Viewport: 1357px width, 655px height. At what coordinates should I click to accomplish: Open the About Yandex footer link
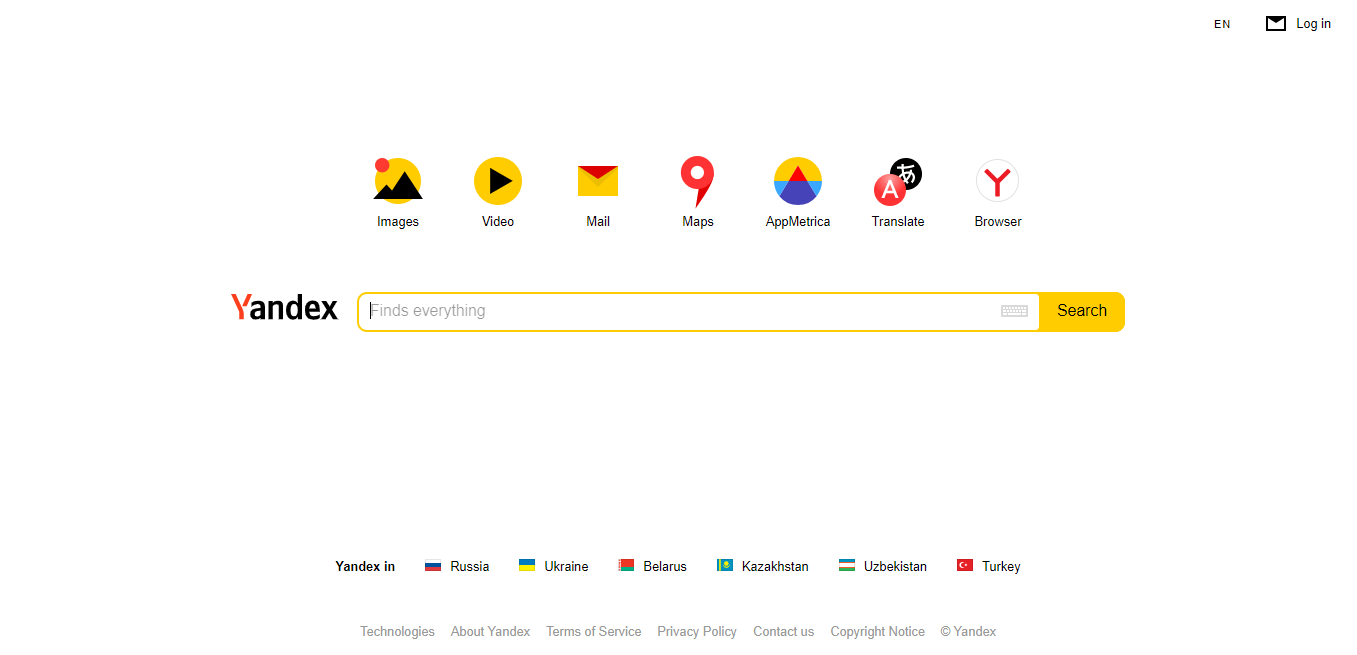point(490,631)
